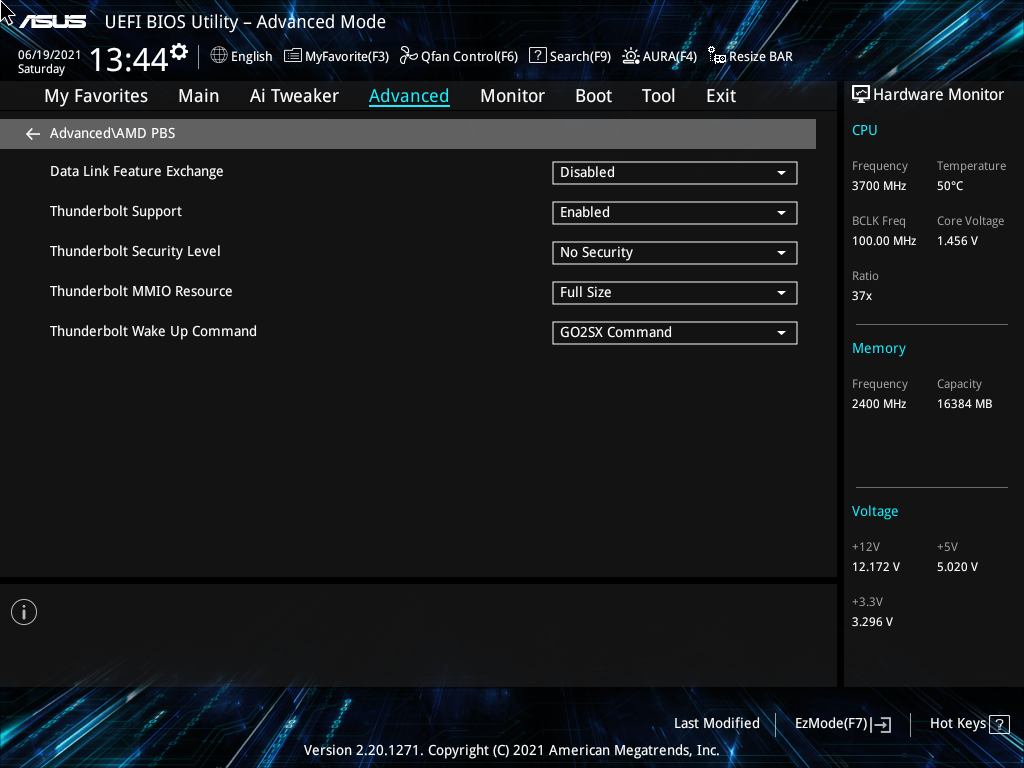The height and width of the screenshot is (768, 1024).
Task: Click the back arrow to leave AMD PBS
Action: (32, 133)
